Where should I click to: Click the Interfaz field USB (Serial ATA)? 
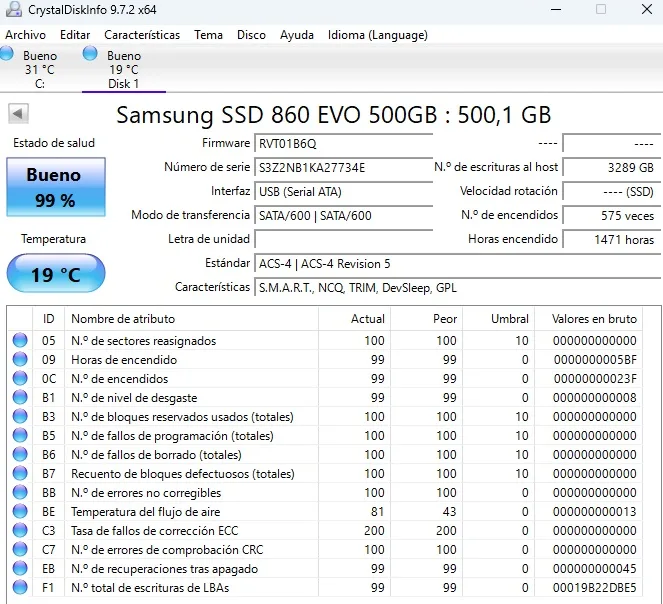[343, 192]
